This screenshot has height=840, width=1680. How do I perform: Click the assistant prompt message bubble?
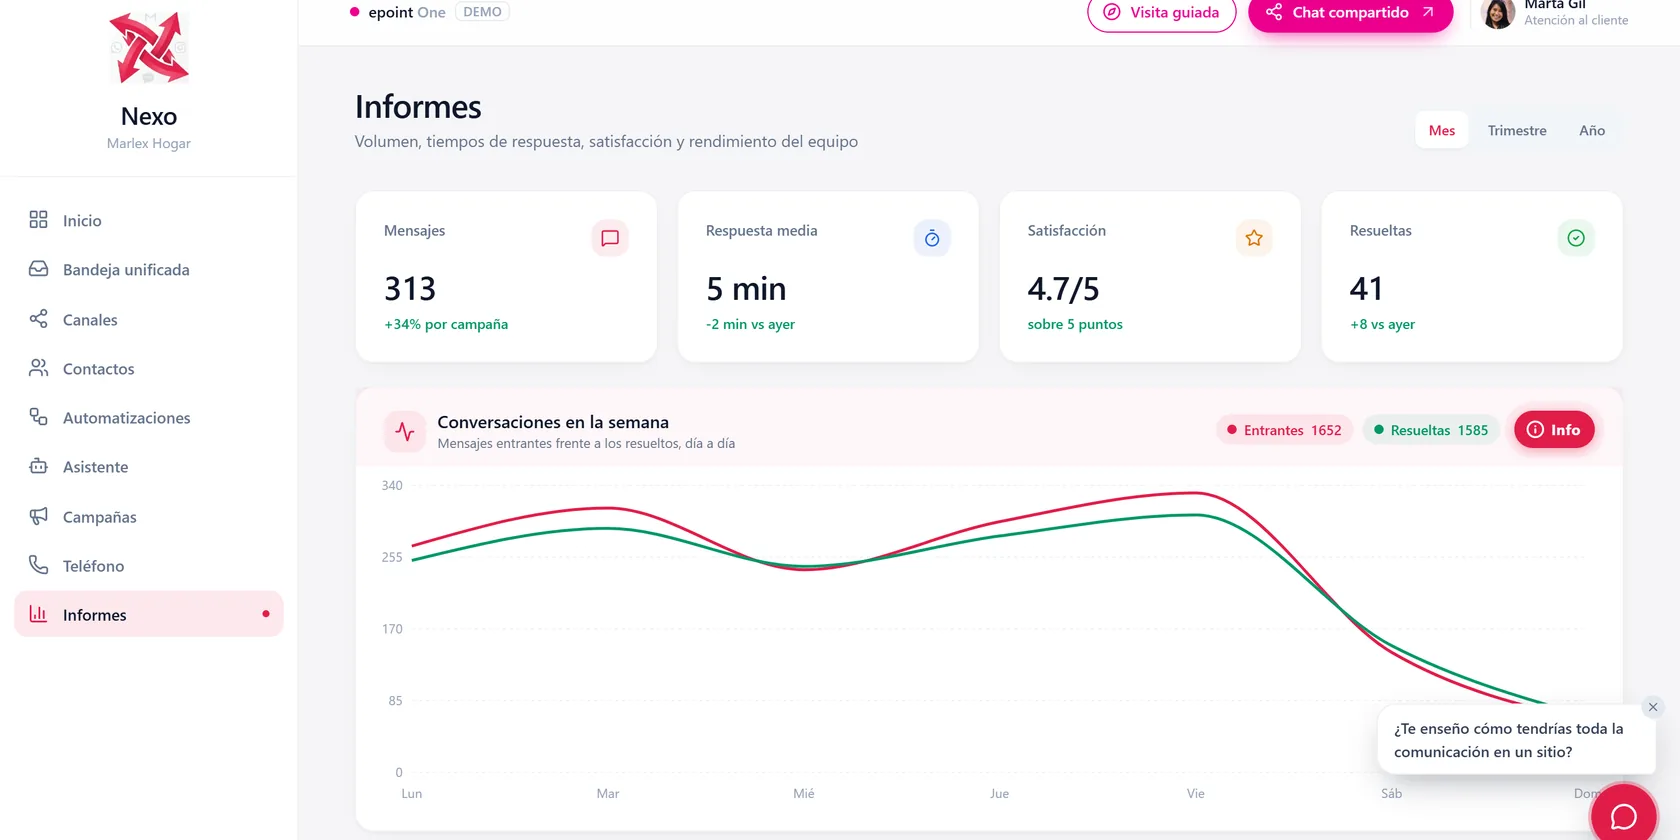[1516, 740]
